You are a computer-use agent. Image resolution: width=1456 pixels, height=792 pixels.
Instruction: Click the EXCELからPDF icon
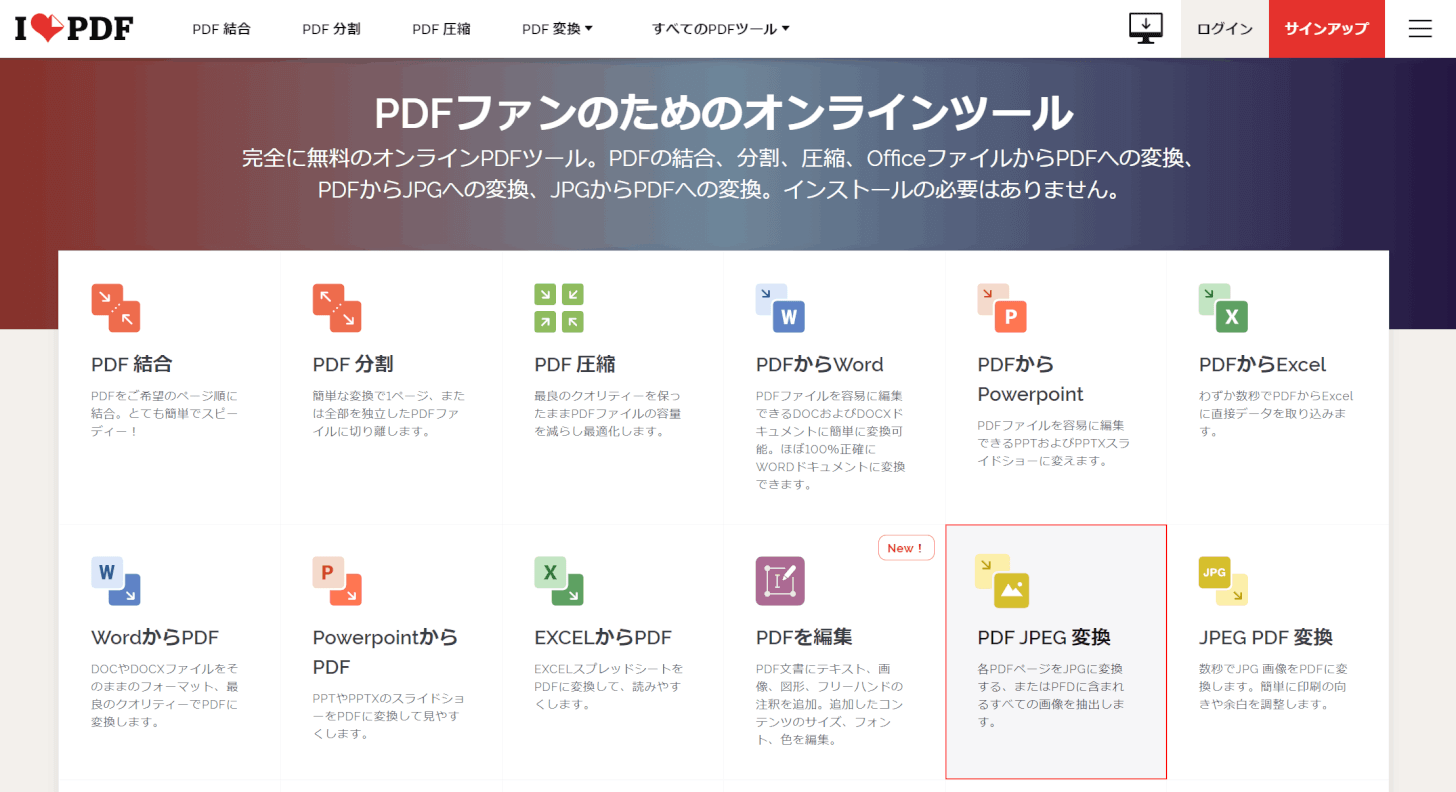[x=559, y=581]
